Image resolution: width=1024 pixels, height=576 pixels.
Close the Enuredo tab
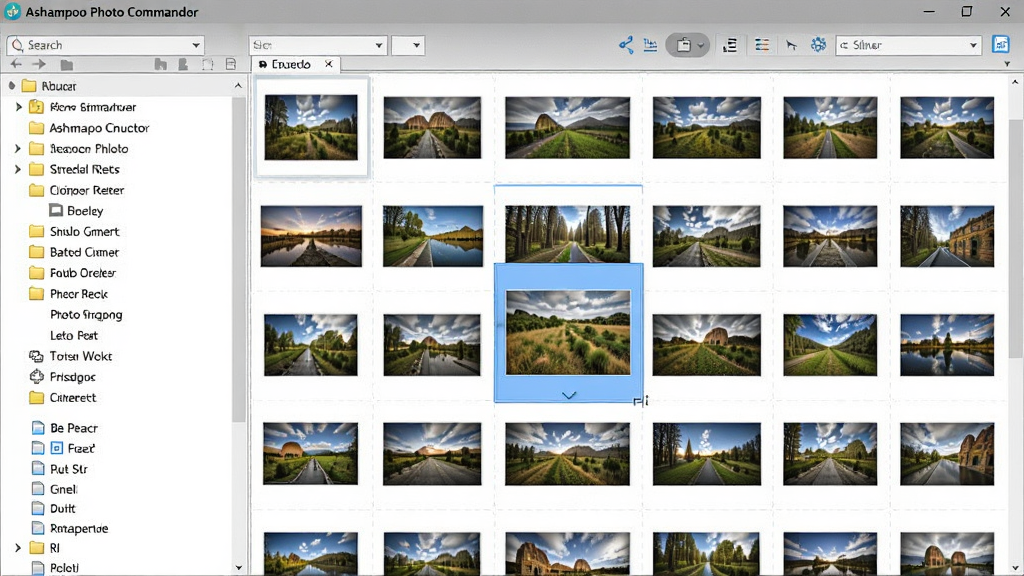(x=328, y=64)
